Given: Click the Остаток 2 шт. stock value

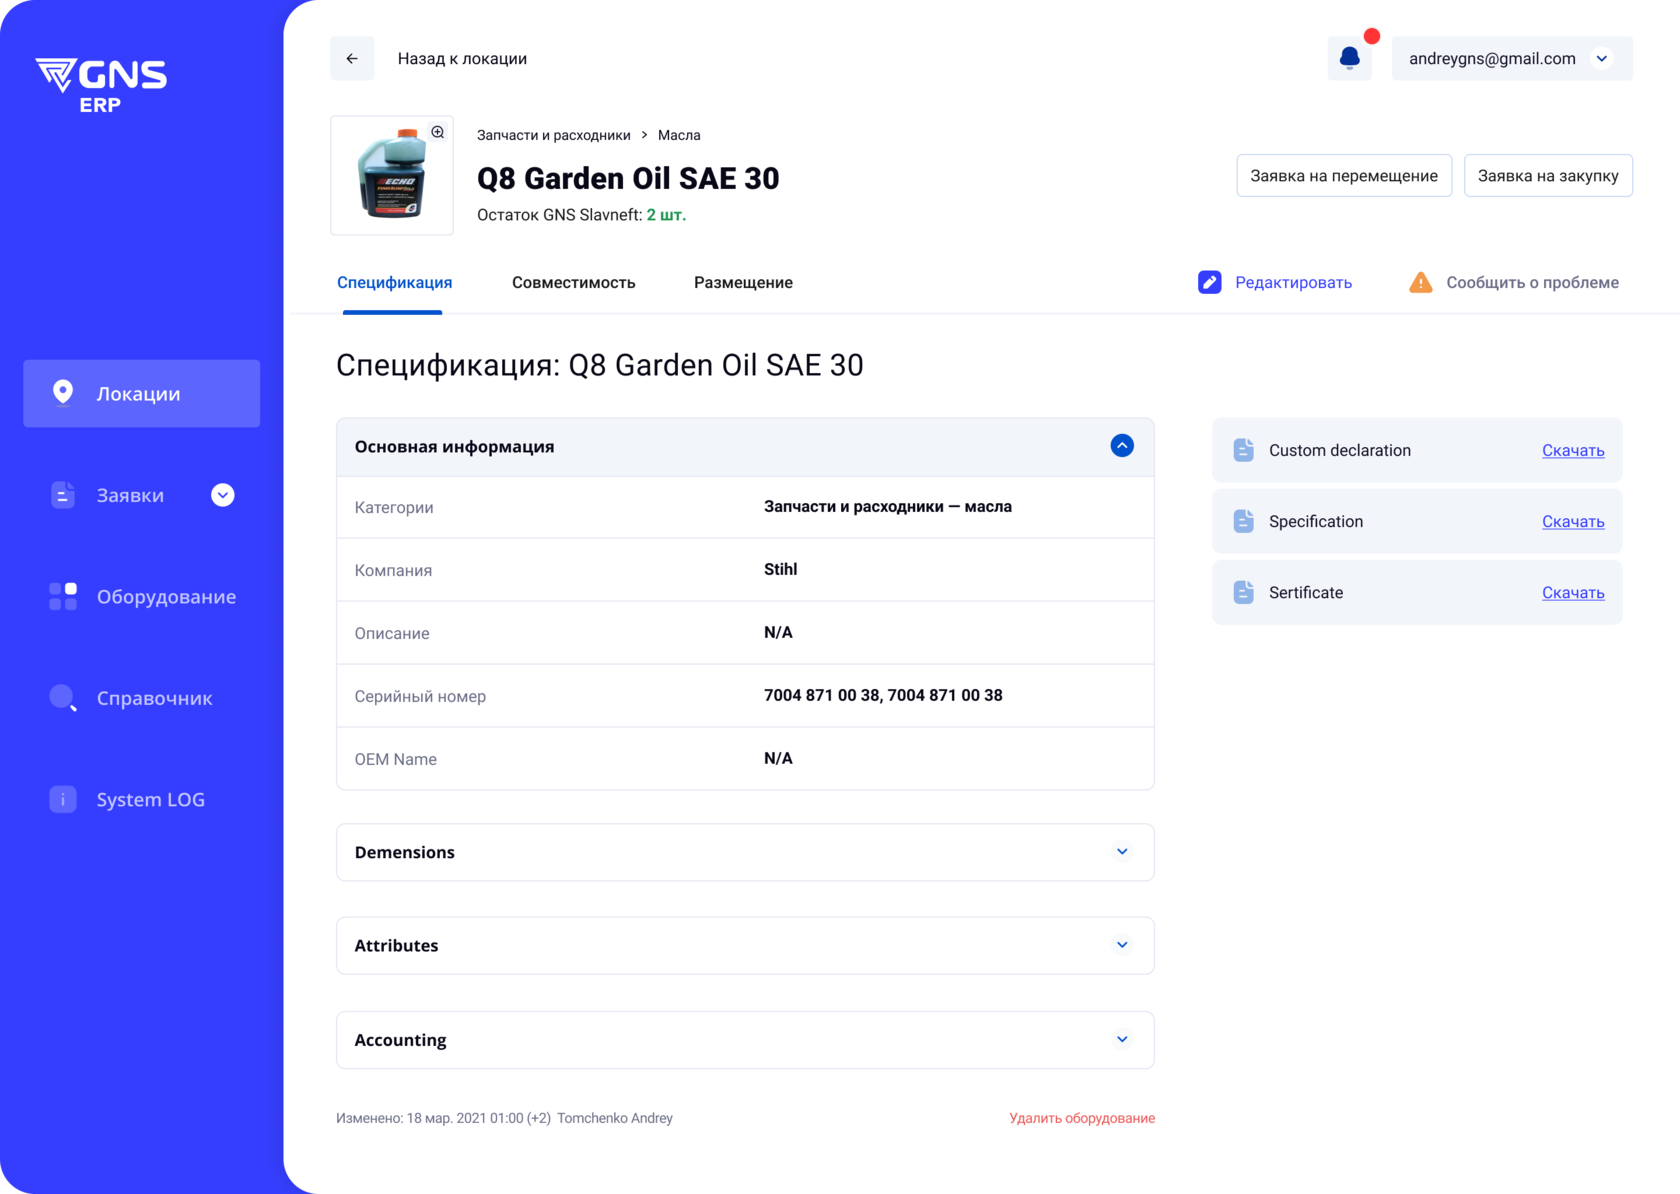Looking at the screenshot, I should 666,215.
